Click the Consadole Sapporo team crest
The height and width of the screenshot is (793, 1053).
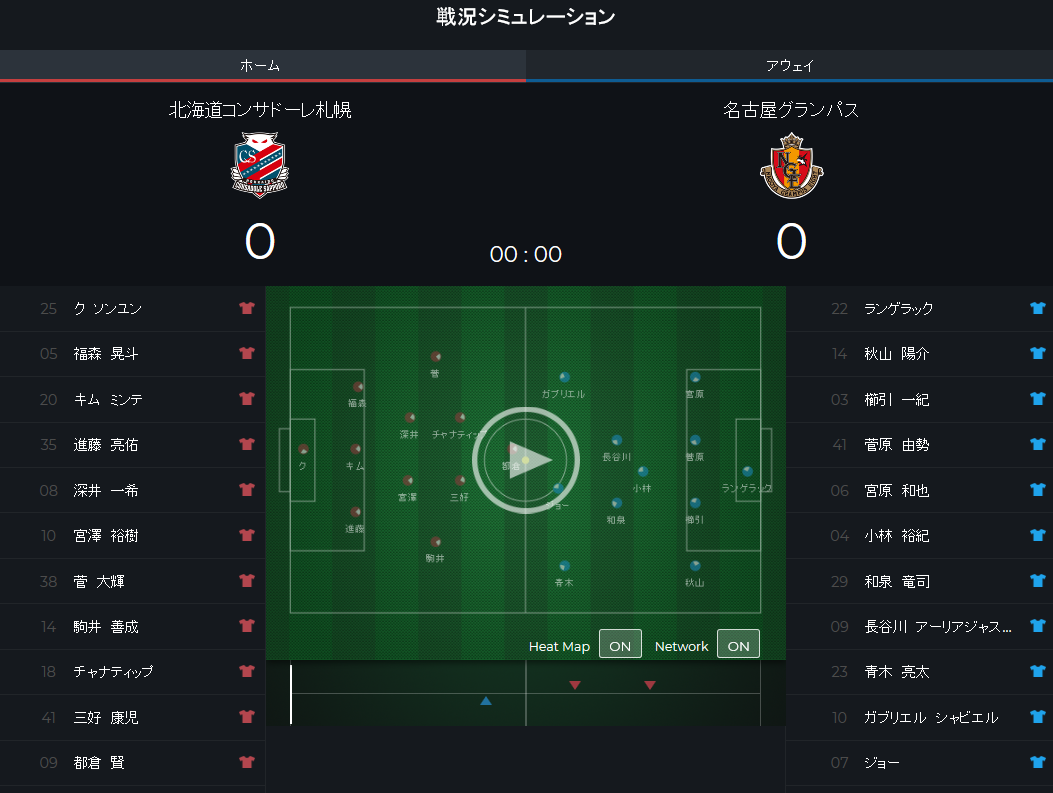pyautogui.click(x=260, y=165)
